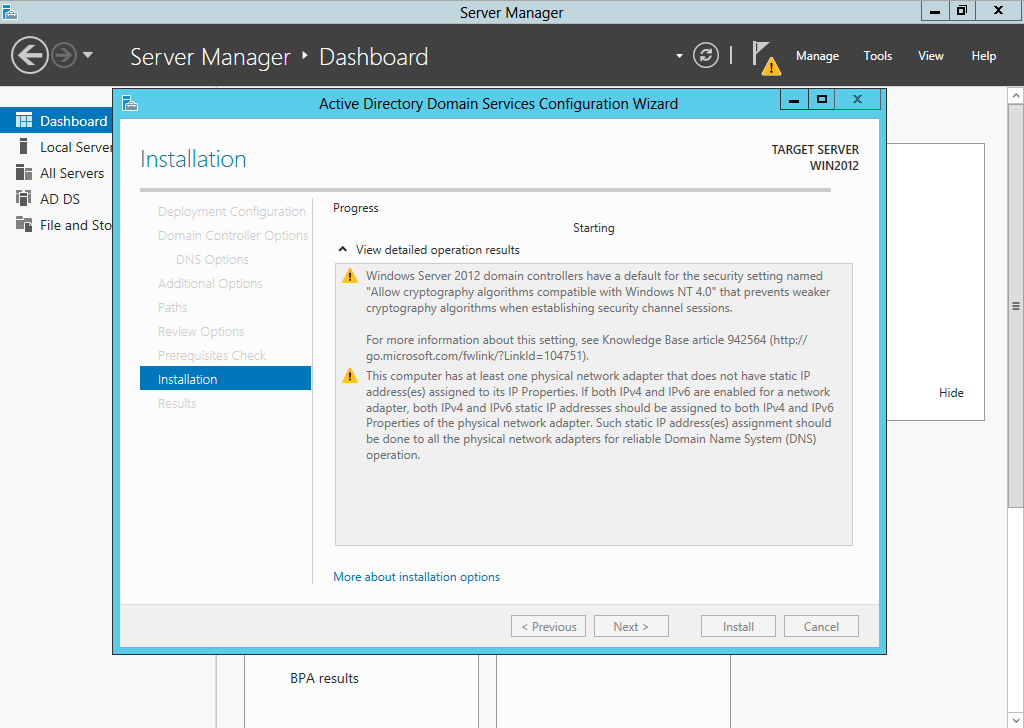Select the Paths step
Viewport: 1024px width, 728px height.
coord(172,308)
